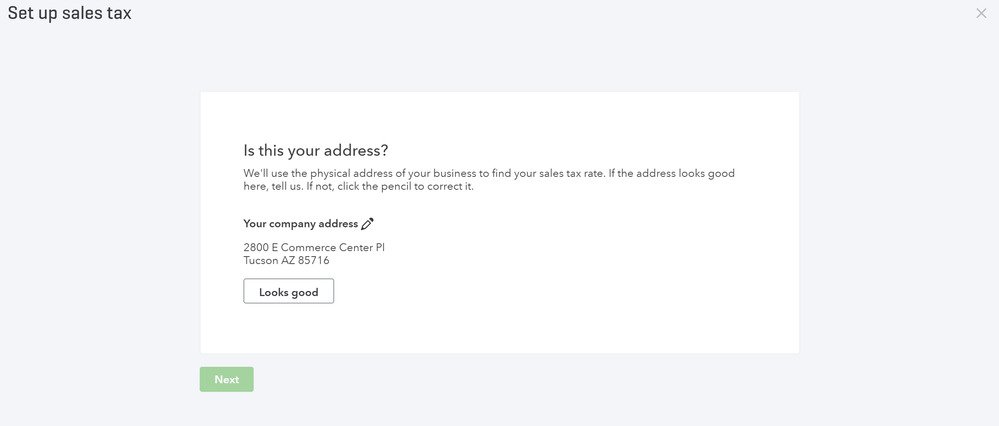Click the street line '2800 E Commerce Center Pl'
The width and height of the screenshot is (999, 426).
pyautogui.click(x=314, y=247)
